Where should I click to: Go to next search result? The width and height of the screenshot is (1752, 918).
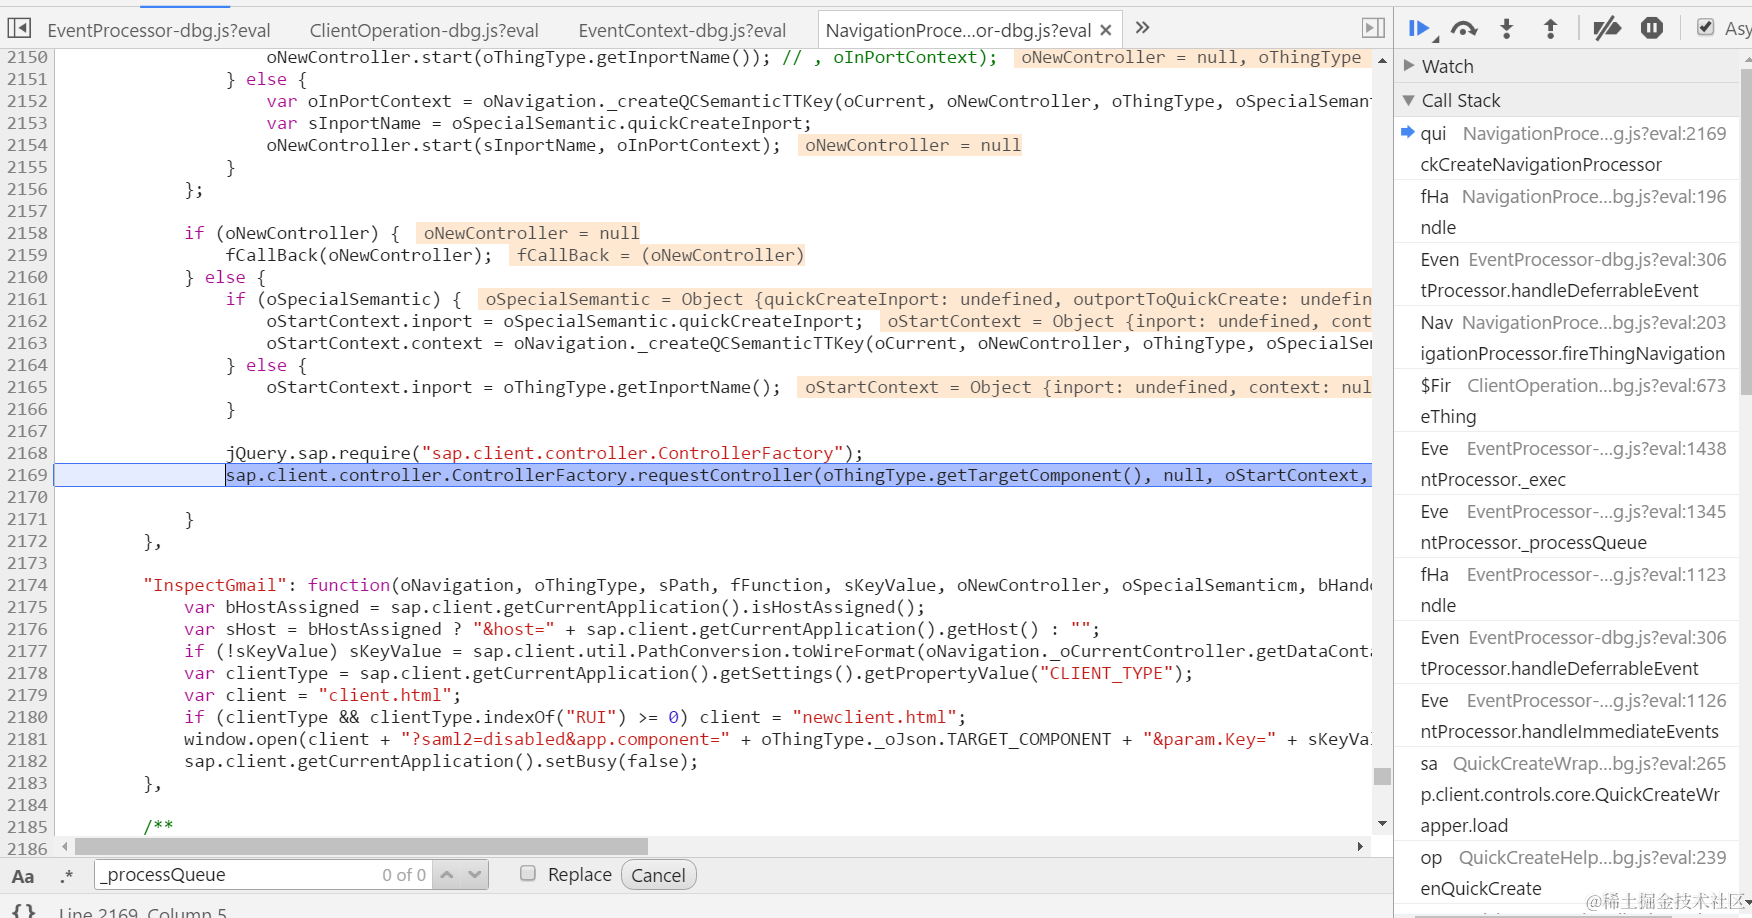click(x=475, y=875)
